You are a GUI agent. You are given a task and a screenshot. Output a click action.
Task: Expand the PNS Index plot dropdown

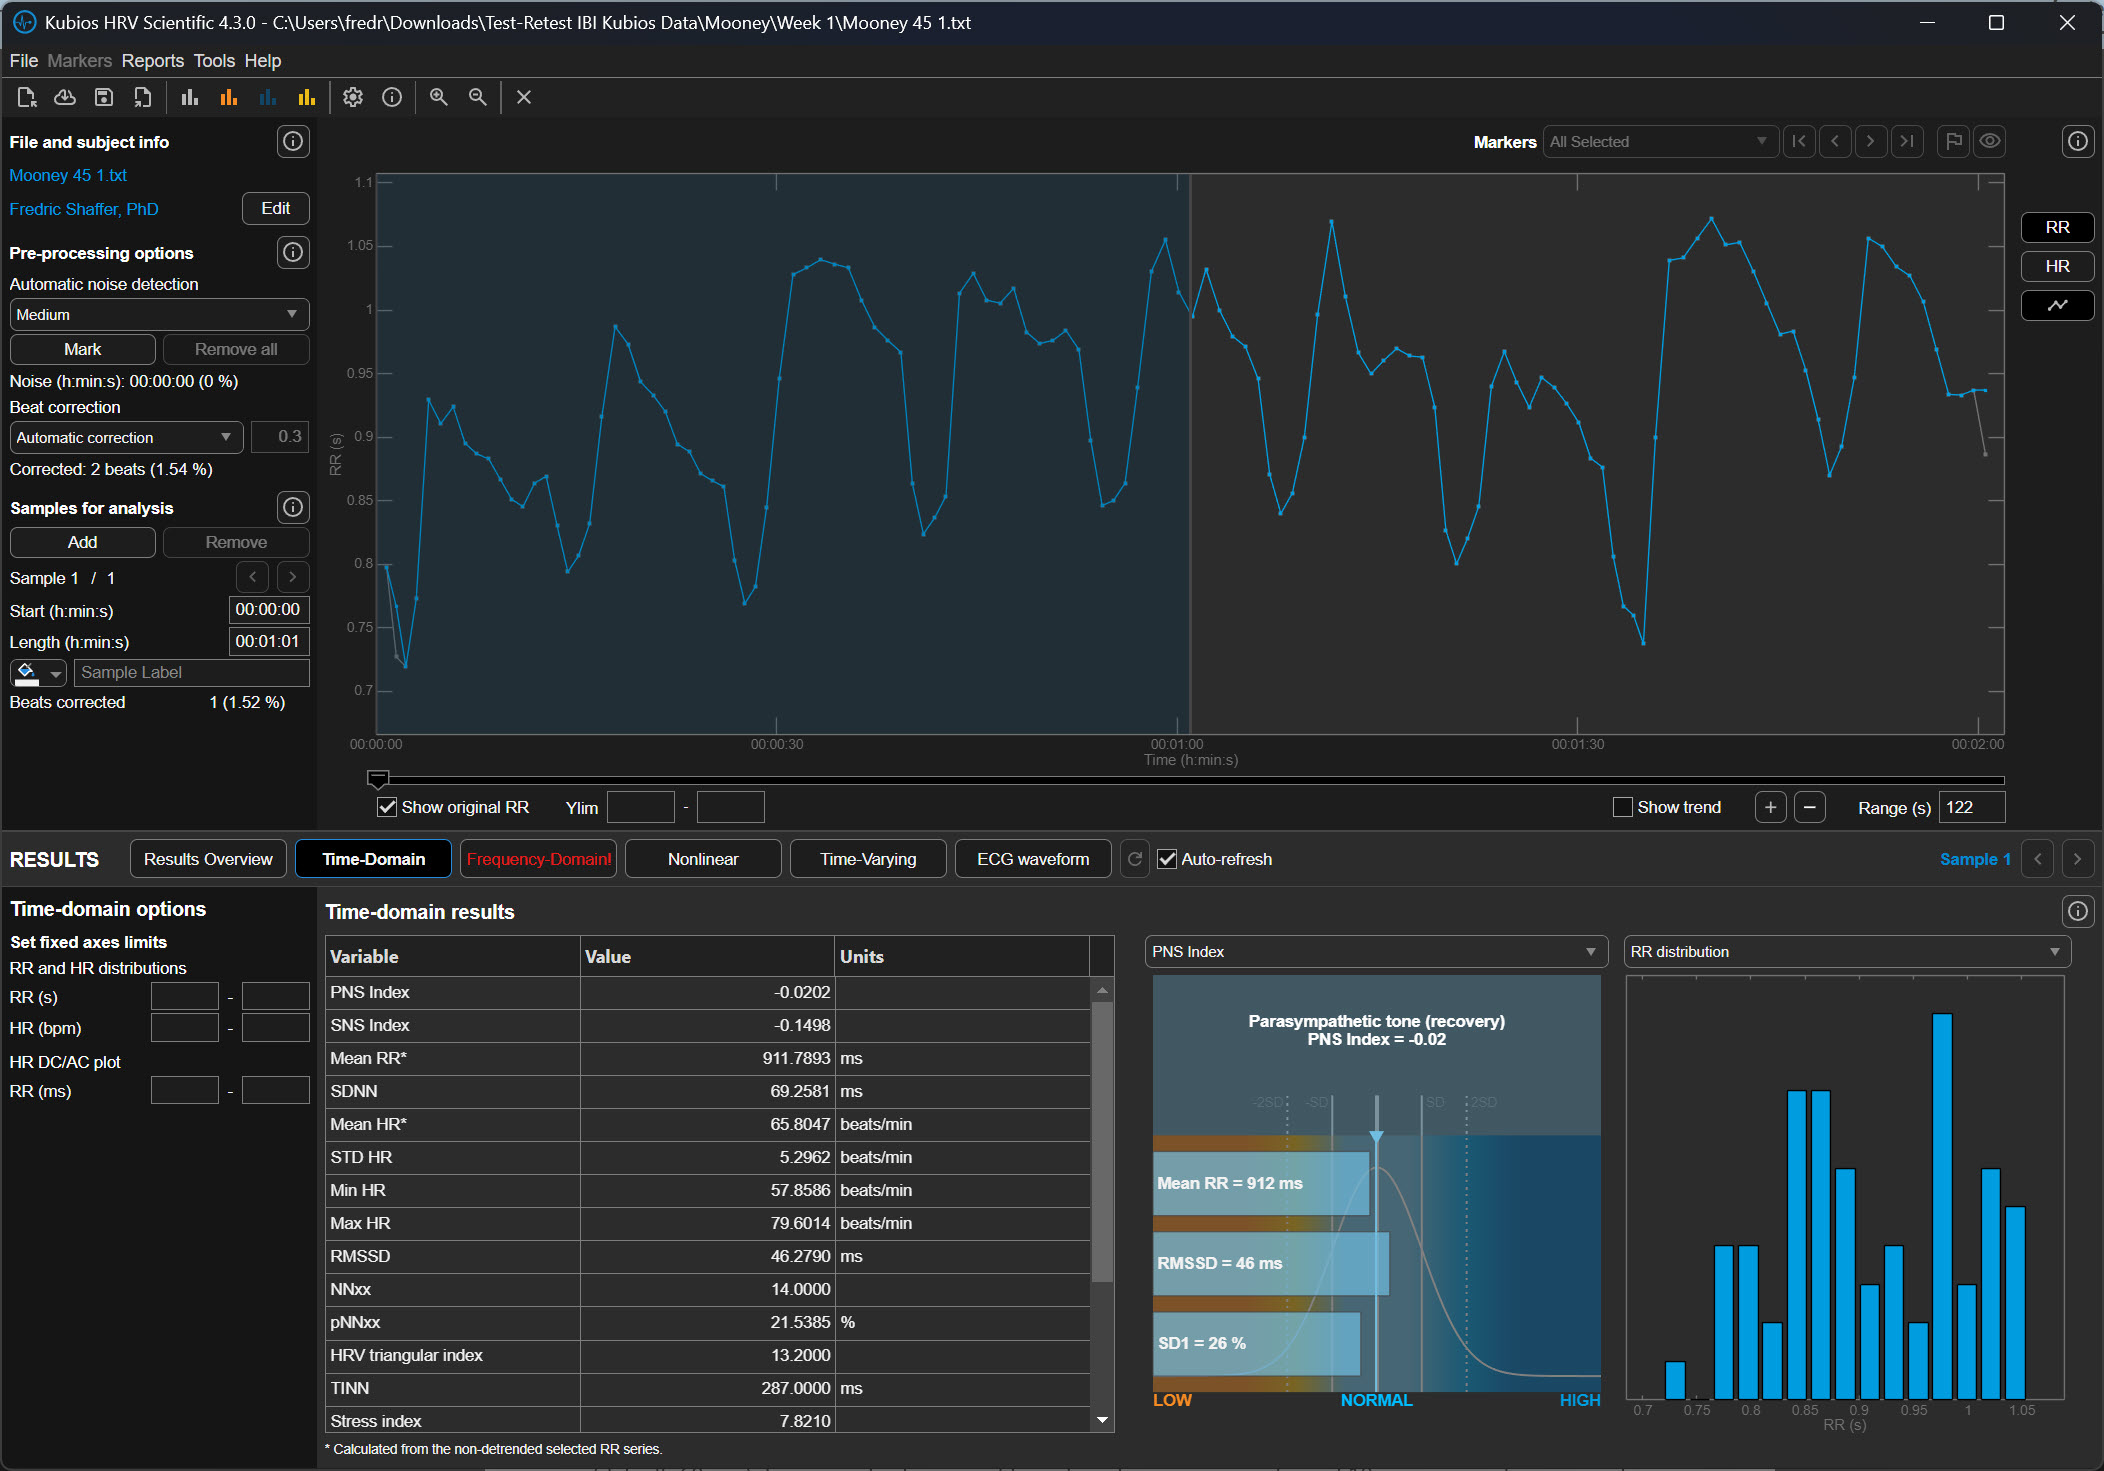coord(1375,952)
